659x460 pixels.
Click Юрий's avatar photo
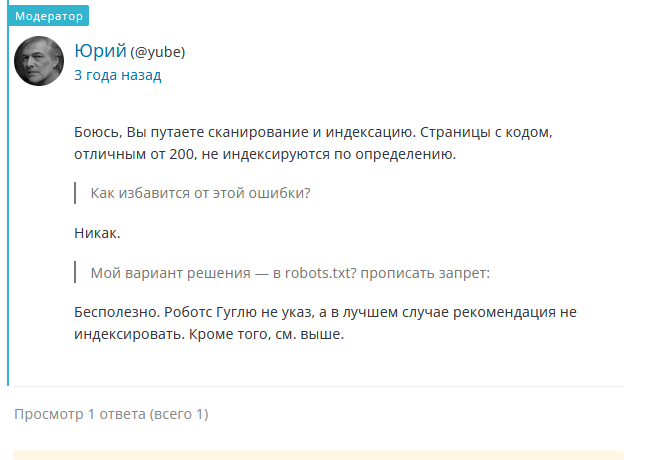click(x=39, y=61)
